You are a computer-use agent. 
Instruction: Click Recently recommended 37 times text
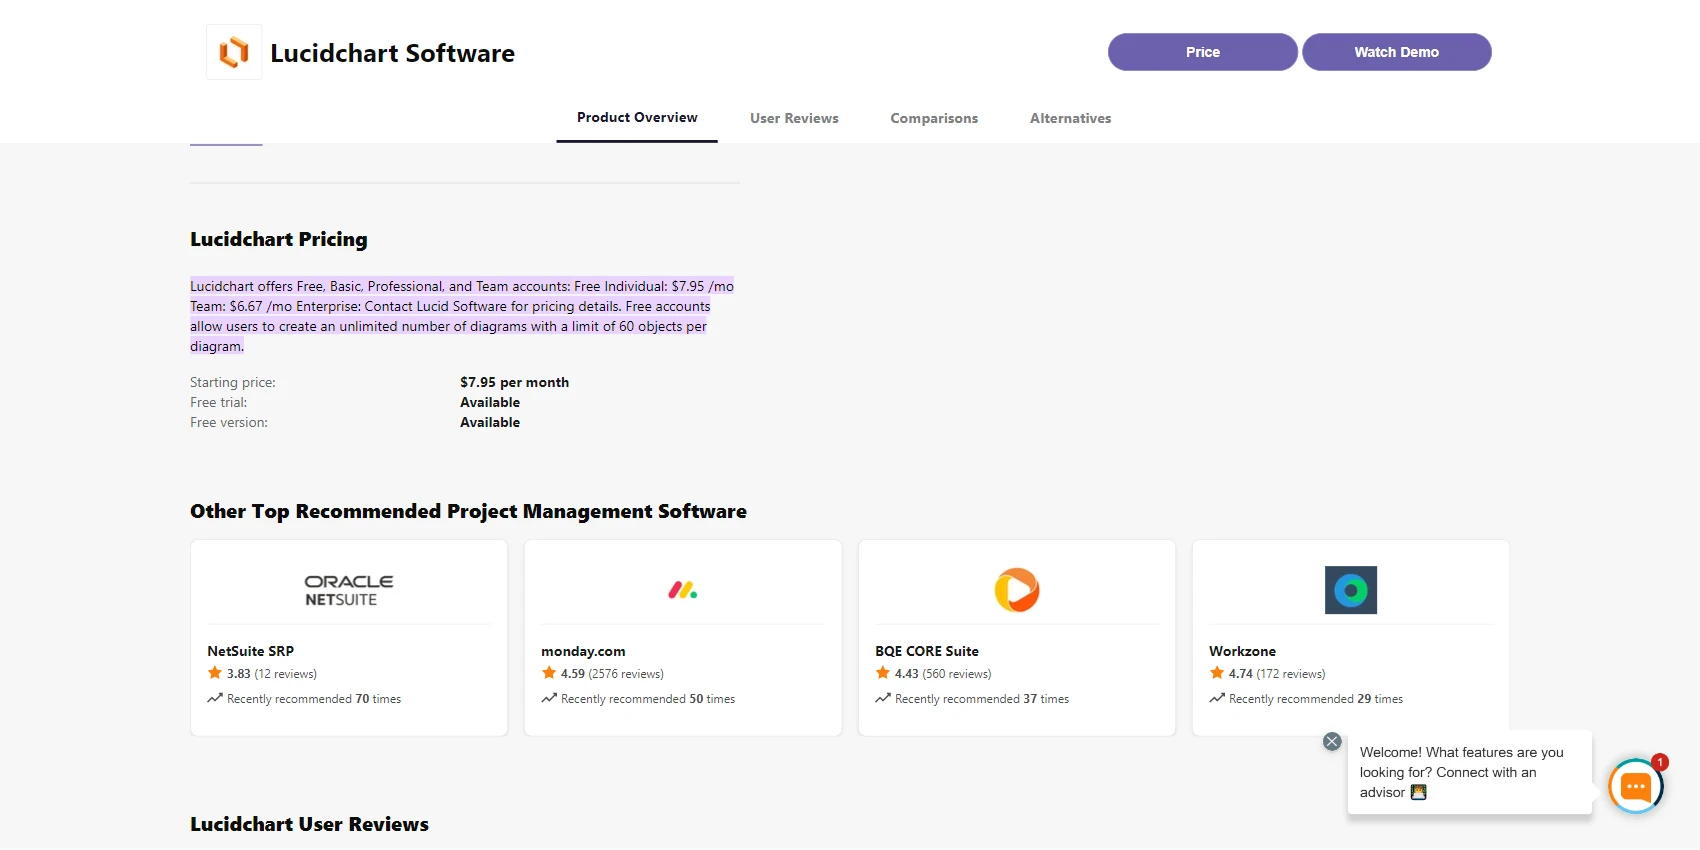click(982, 699)
